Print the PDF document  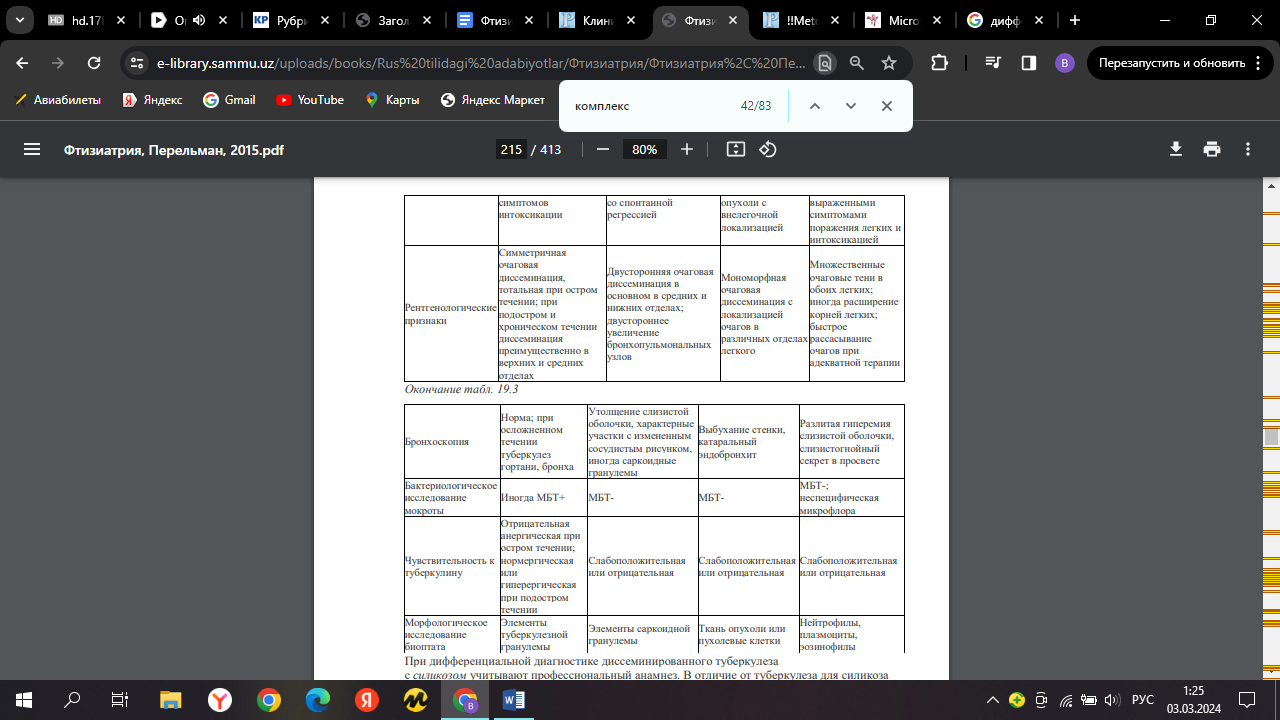pyautogui.click(x=1212, y=149)
